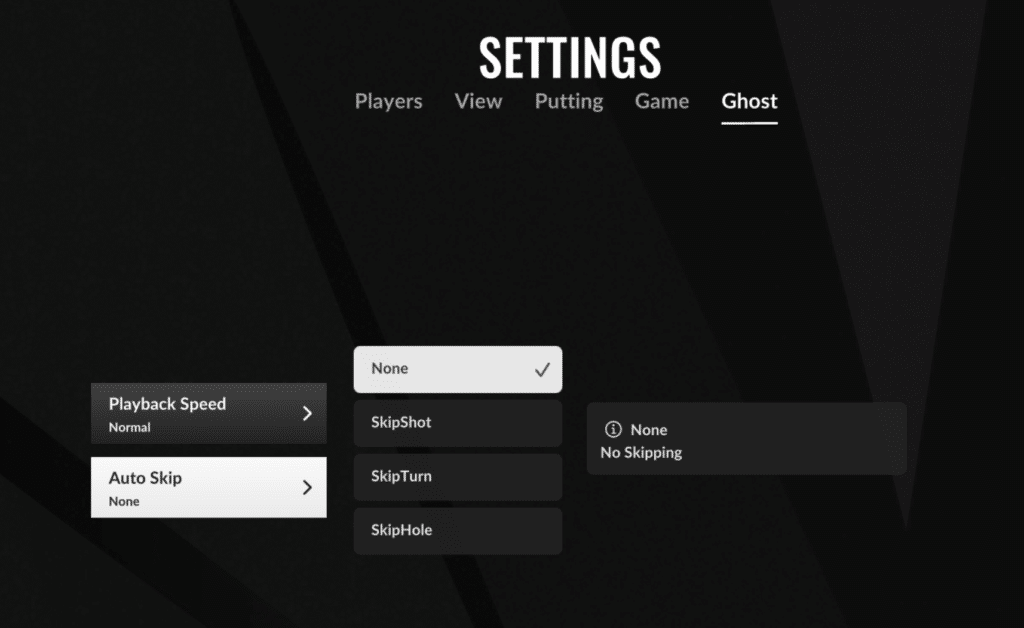Switch to the Putting tab
Image resolution: width=1024 pixels, height=628 pixels.
tap(569, 101)
